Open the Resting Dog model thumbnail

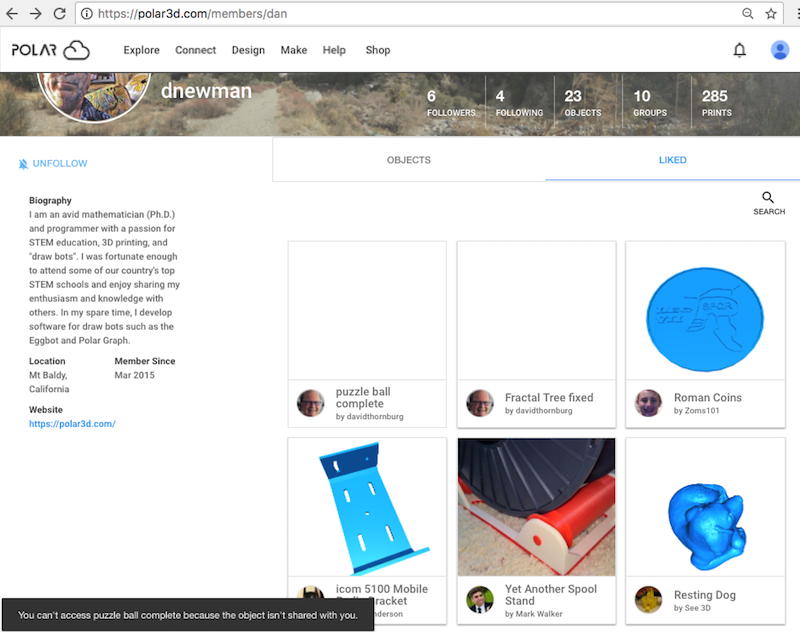705,507
